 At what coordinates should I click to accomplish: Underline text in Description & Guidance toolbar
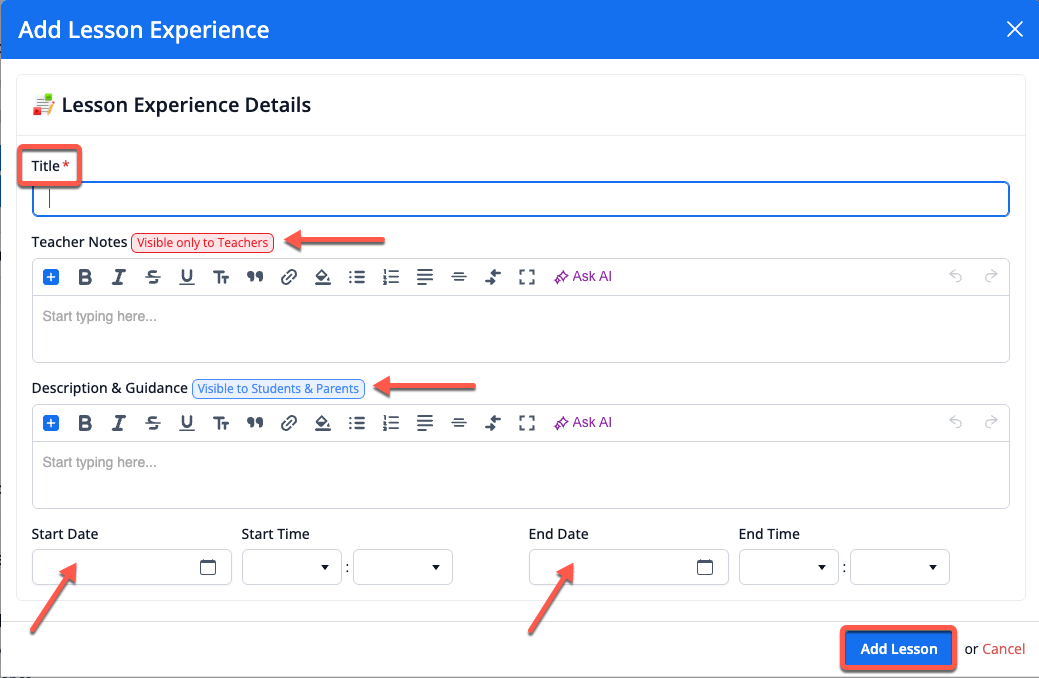(187, 423)
